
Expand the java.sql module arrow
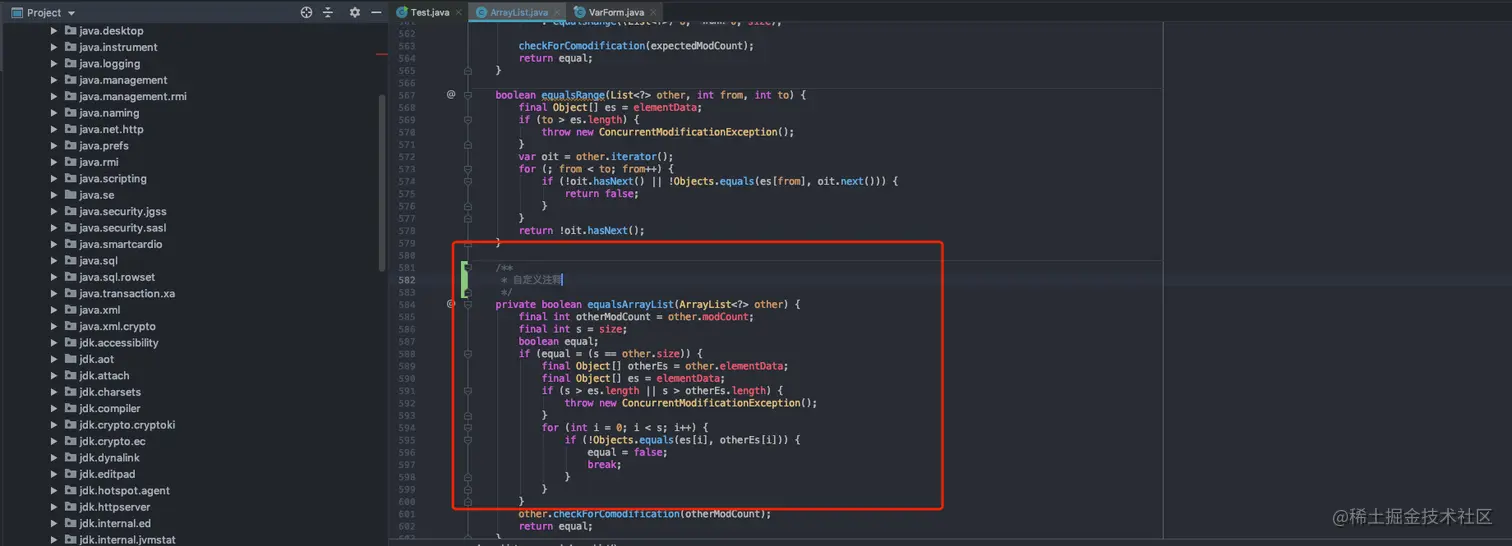click(x=54, y=261)
